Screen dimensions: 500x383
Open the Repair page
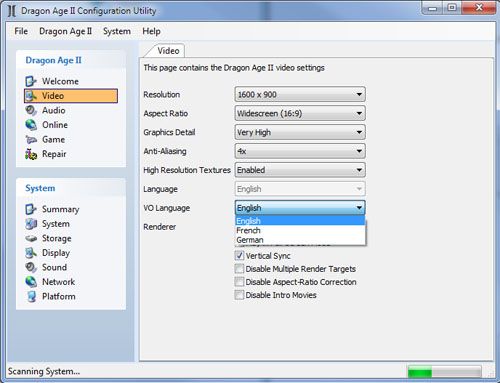[x=54, y=154]
